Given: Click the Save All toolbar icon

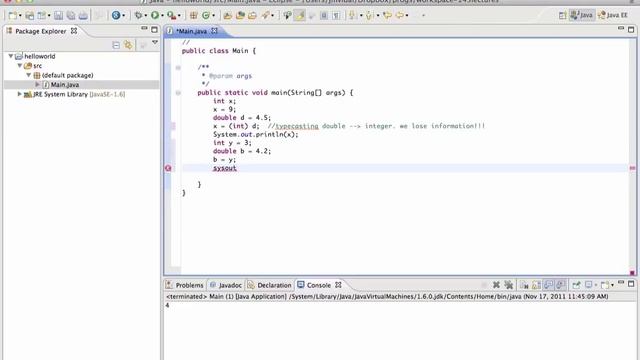Looking at the screenshot, I should [x=71, y=16].
